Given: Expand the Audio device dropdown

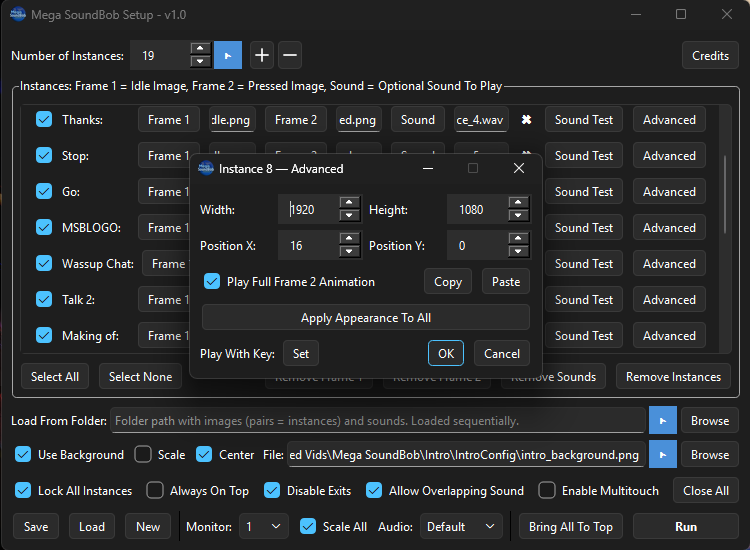Looking at the screenshot, I should click(461, 527).
